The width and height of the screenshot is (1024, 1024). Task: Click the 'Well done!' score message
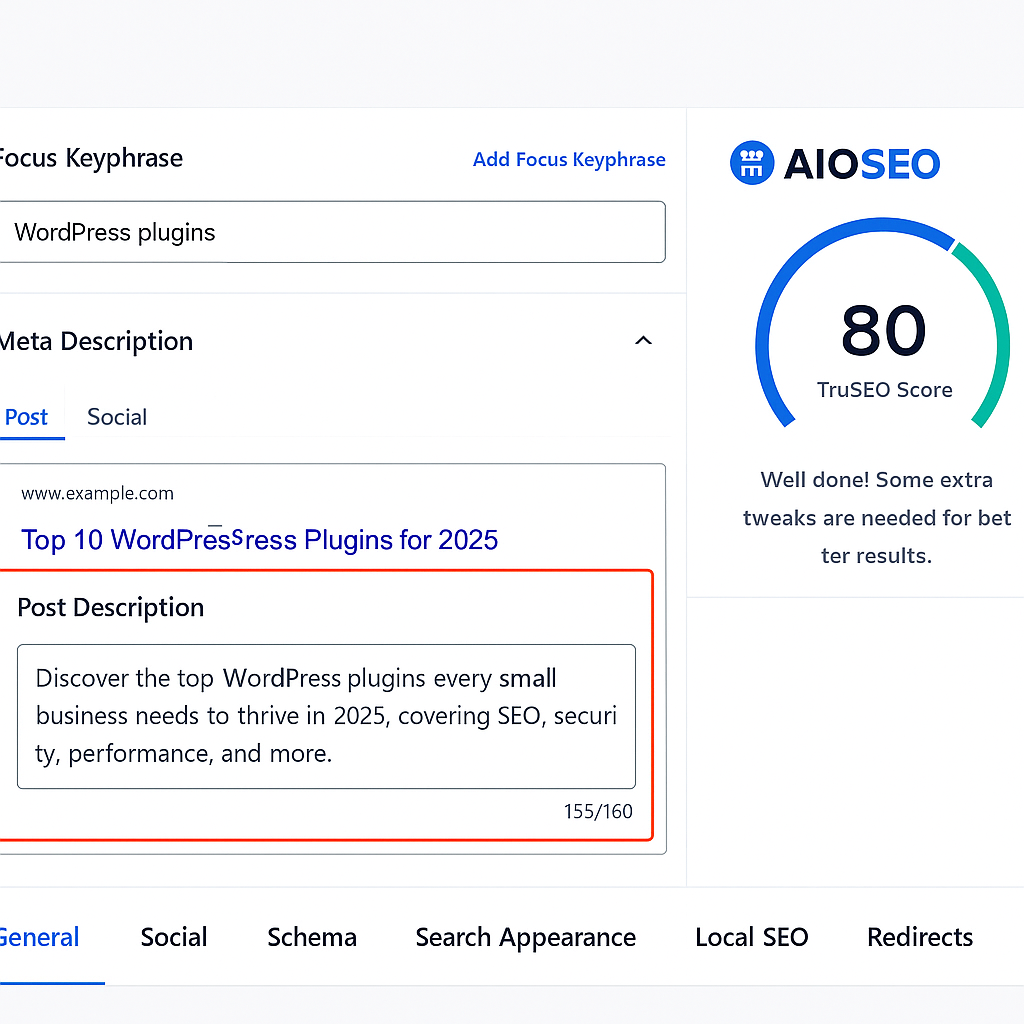tap(876, 517)
